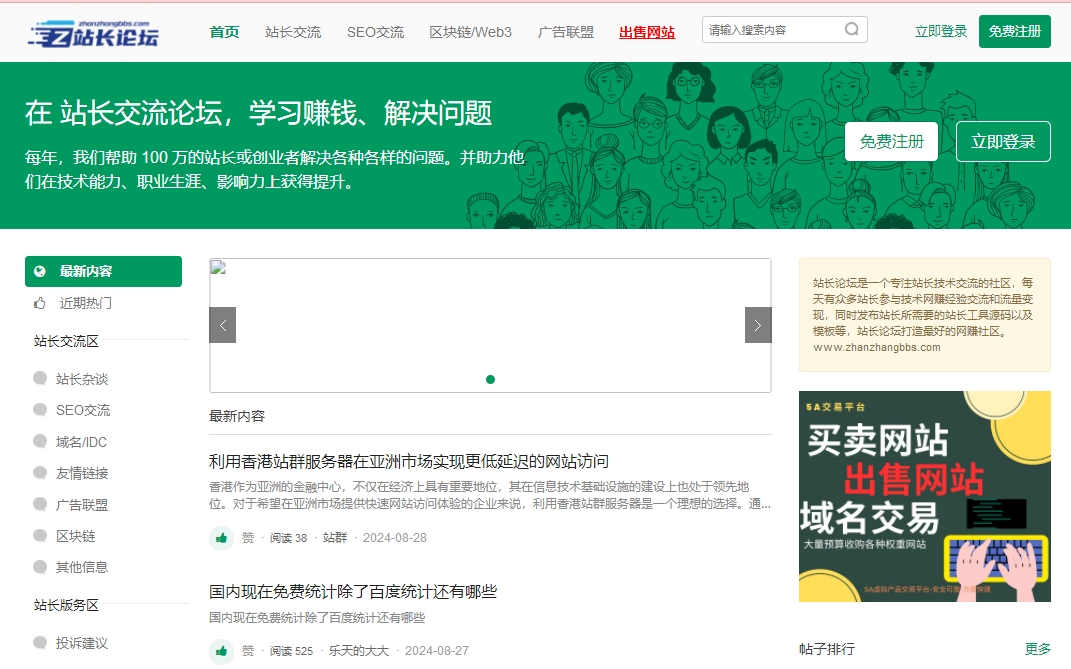Click www.zhanzhangbbs.com text in info box

coord(876,347)
